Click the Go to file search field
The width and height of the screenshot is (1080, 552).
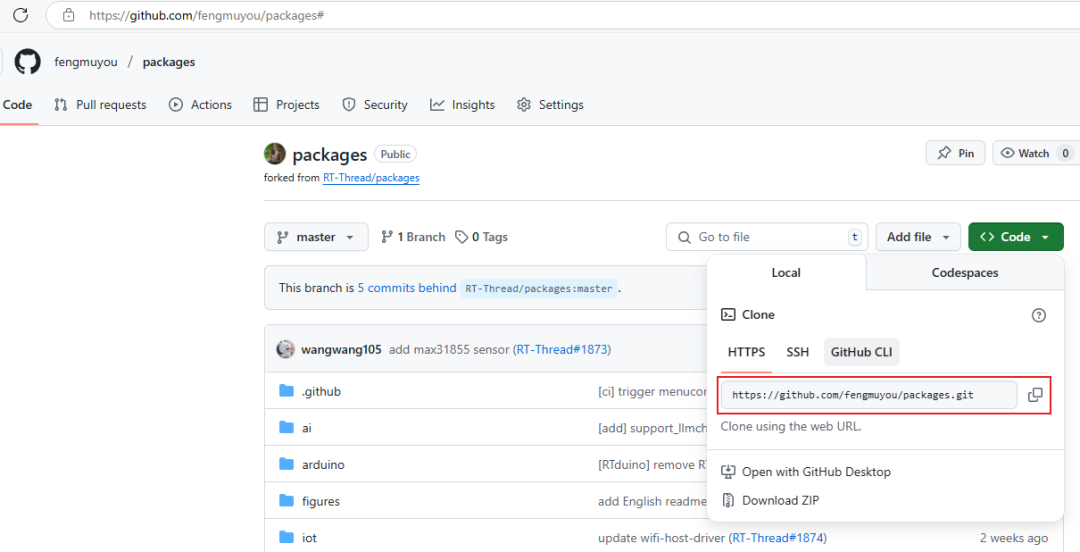(x=767, y=237)
